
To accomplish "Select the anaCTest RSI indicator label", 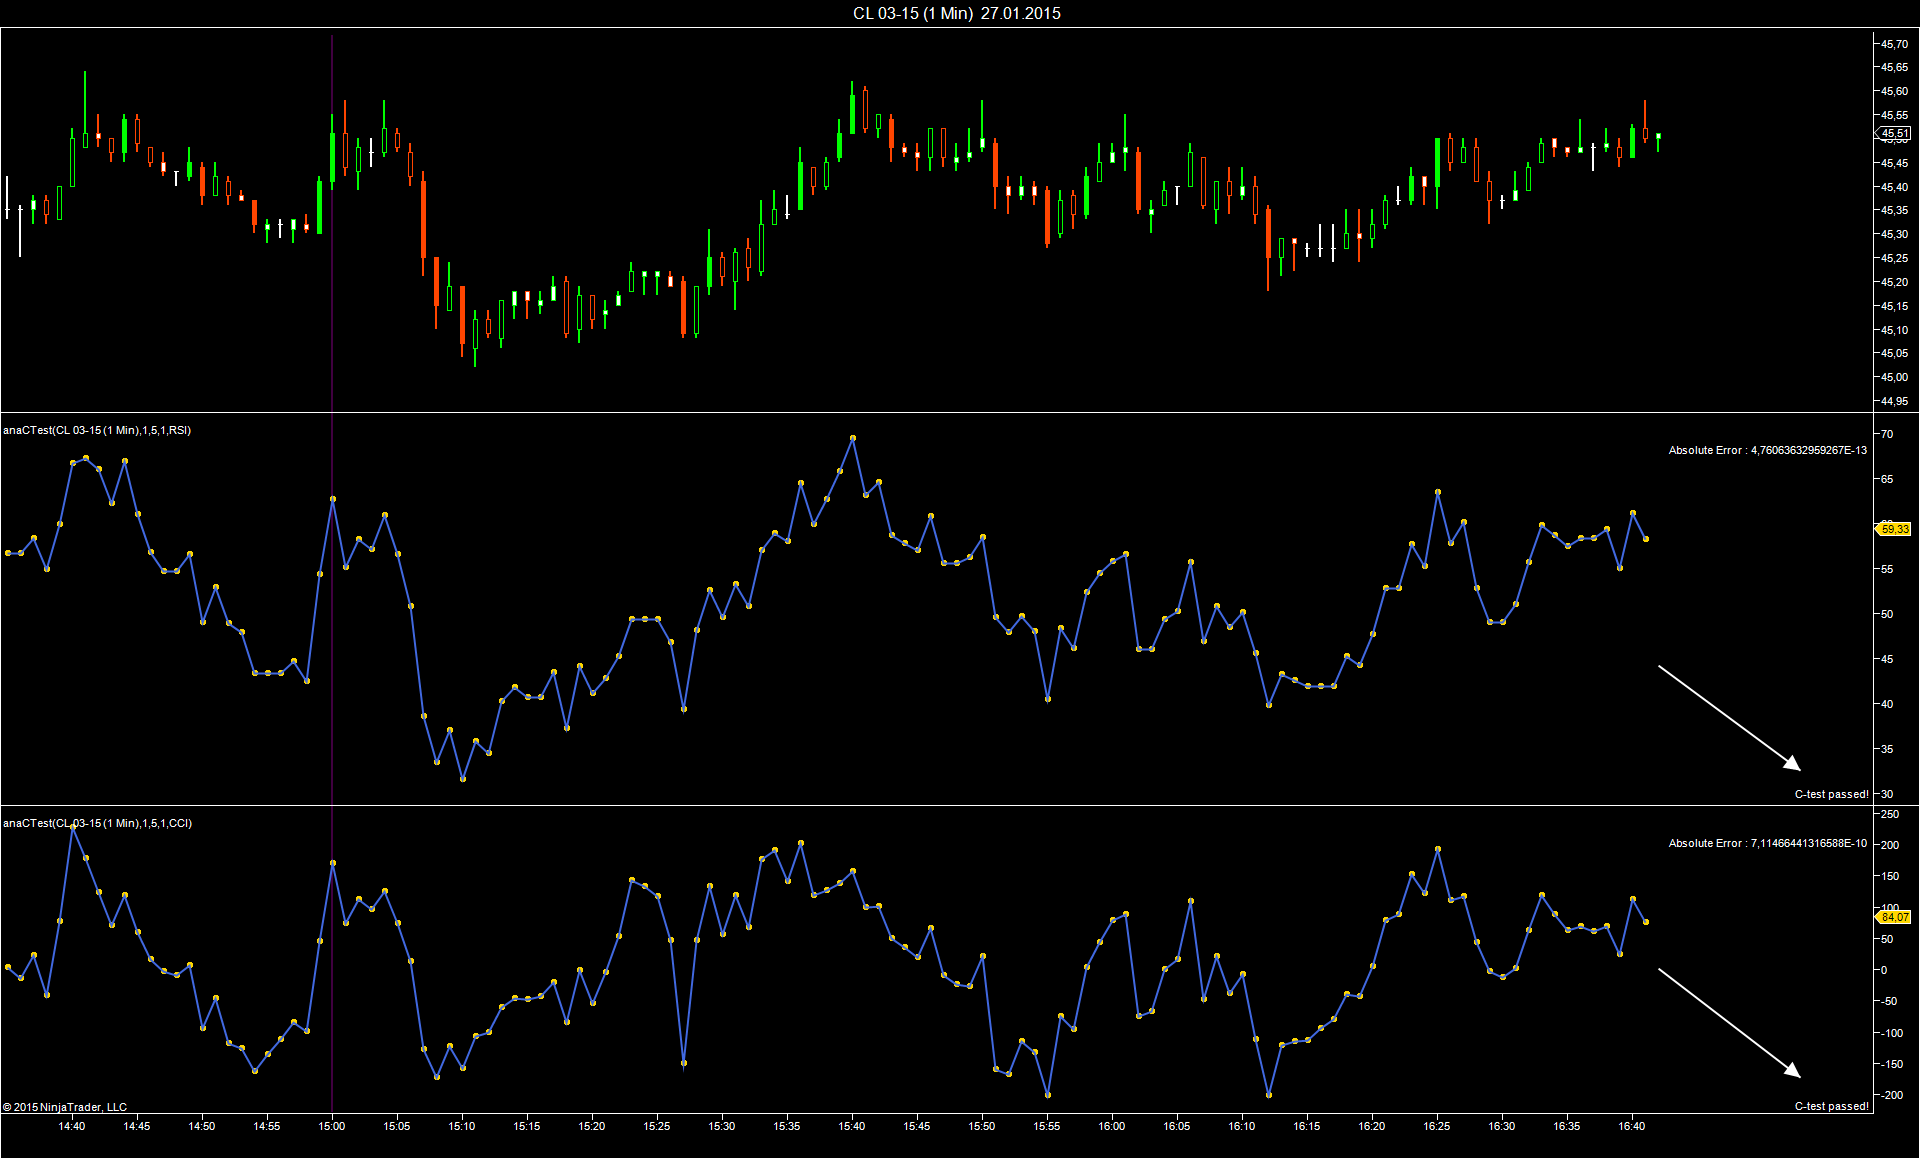I will (97, 430).
